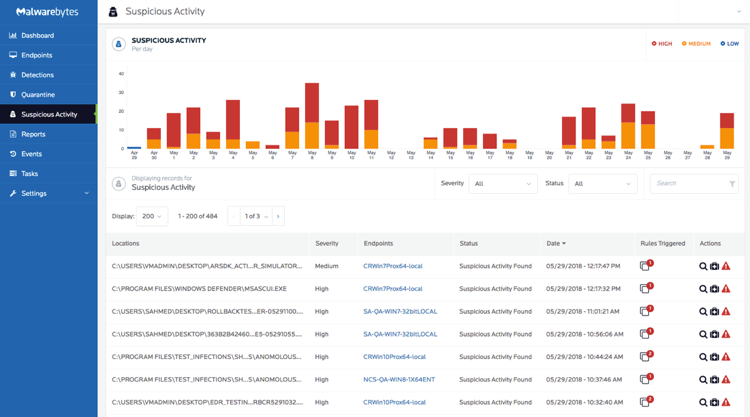Toggle LOW severity legend in chart
This screenshot has height=417, width=750.
pos(730,44)
